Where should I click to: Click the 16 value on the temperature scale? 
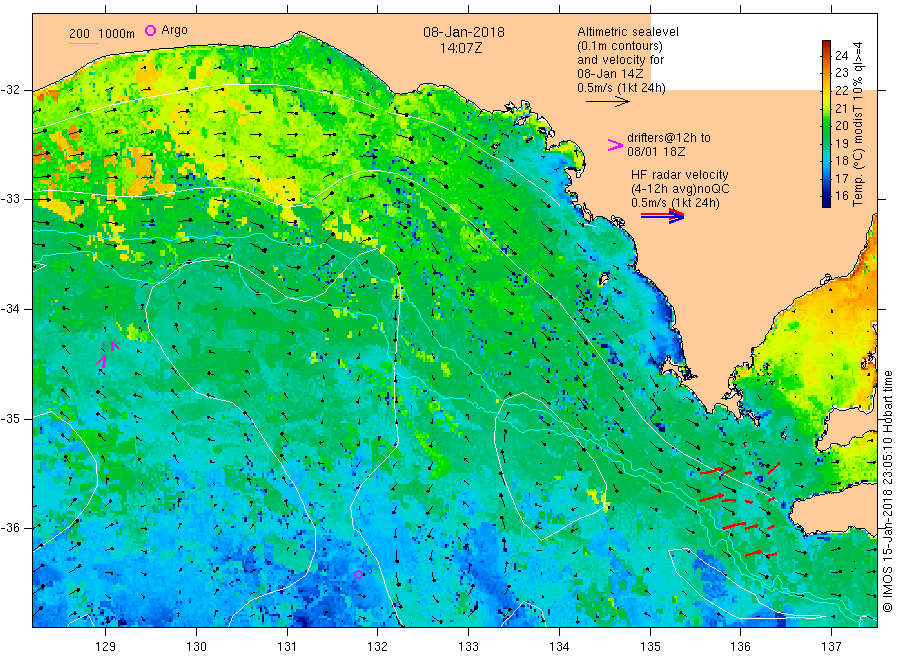click(x=841, y=196)
